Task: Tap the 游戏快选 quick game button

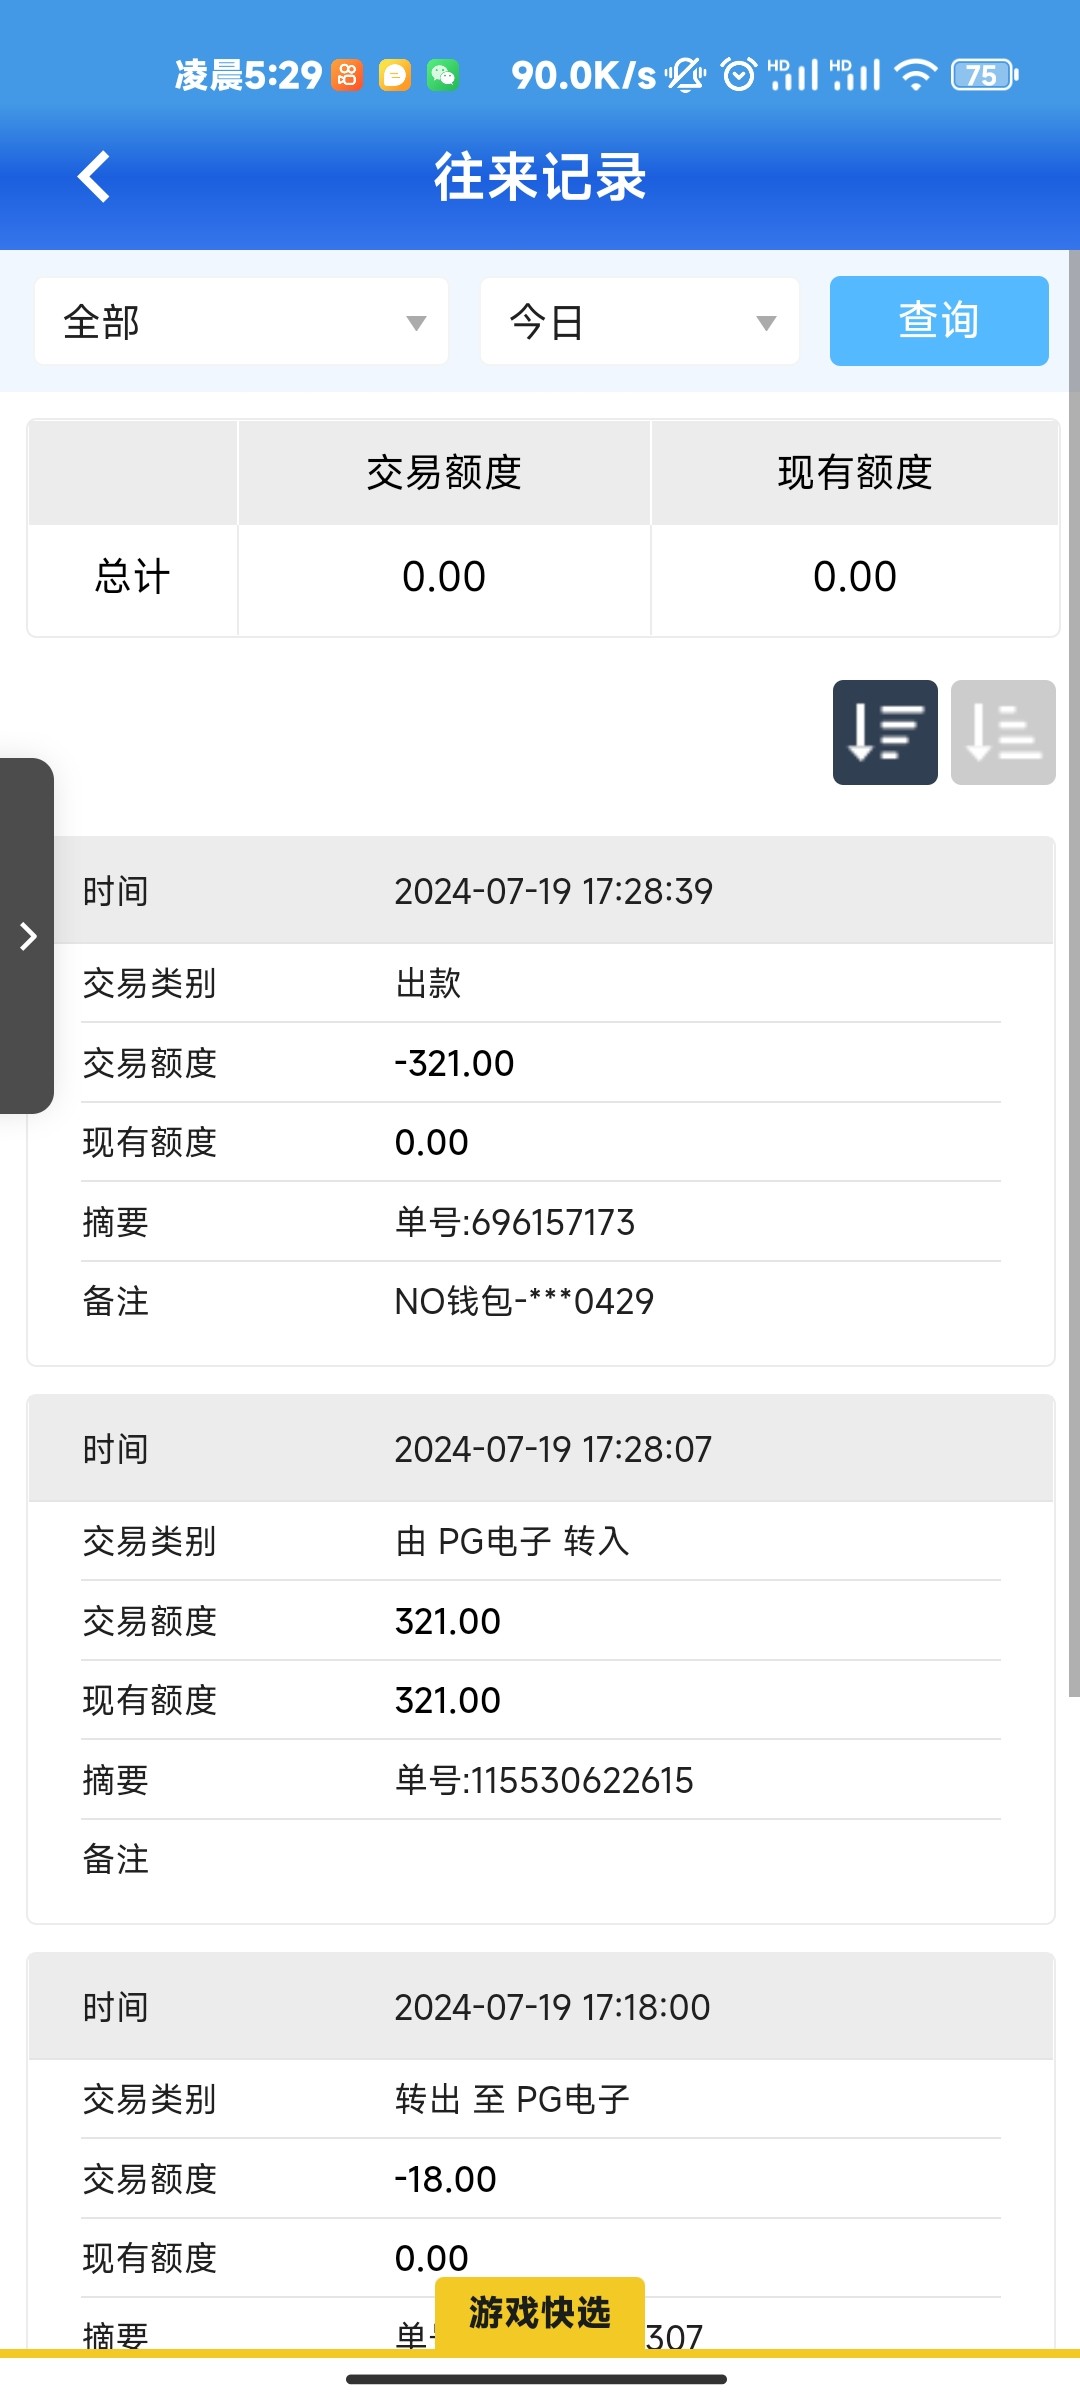Action: point(540,2312)
